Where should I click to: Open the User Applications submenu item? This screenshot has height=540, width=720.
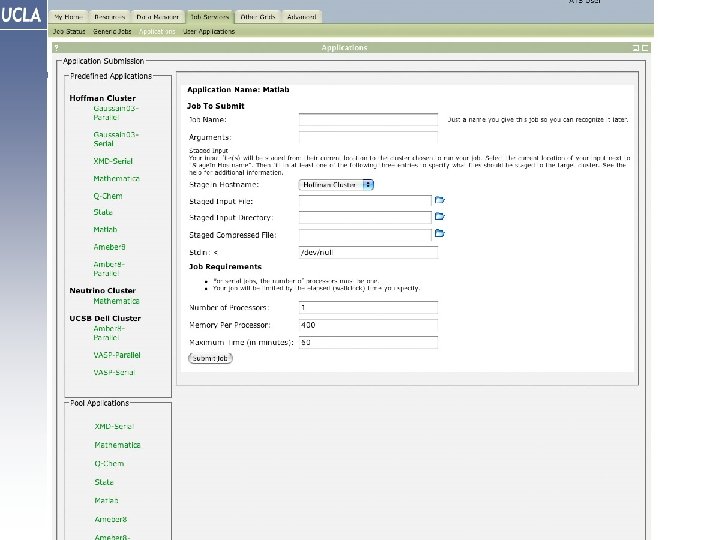pos(209,32)
